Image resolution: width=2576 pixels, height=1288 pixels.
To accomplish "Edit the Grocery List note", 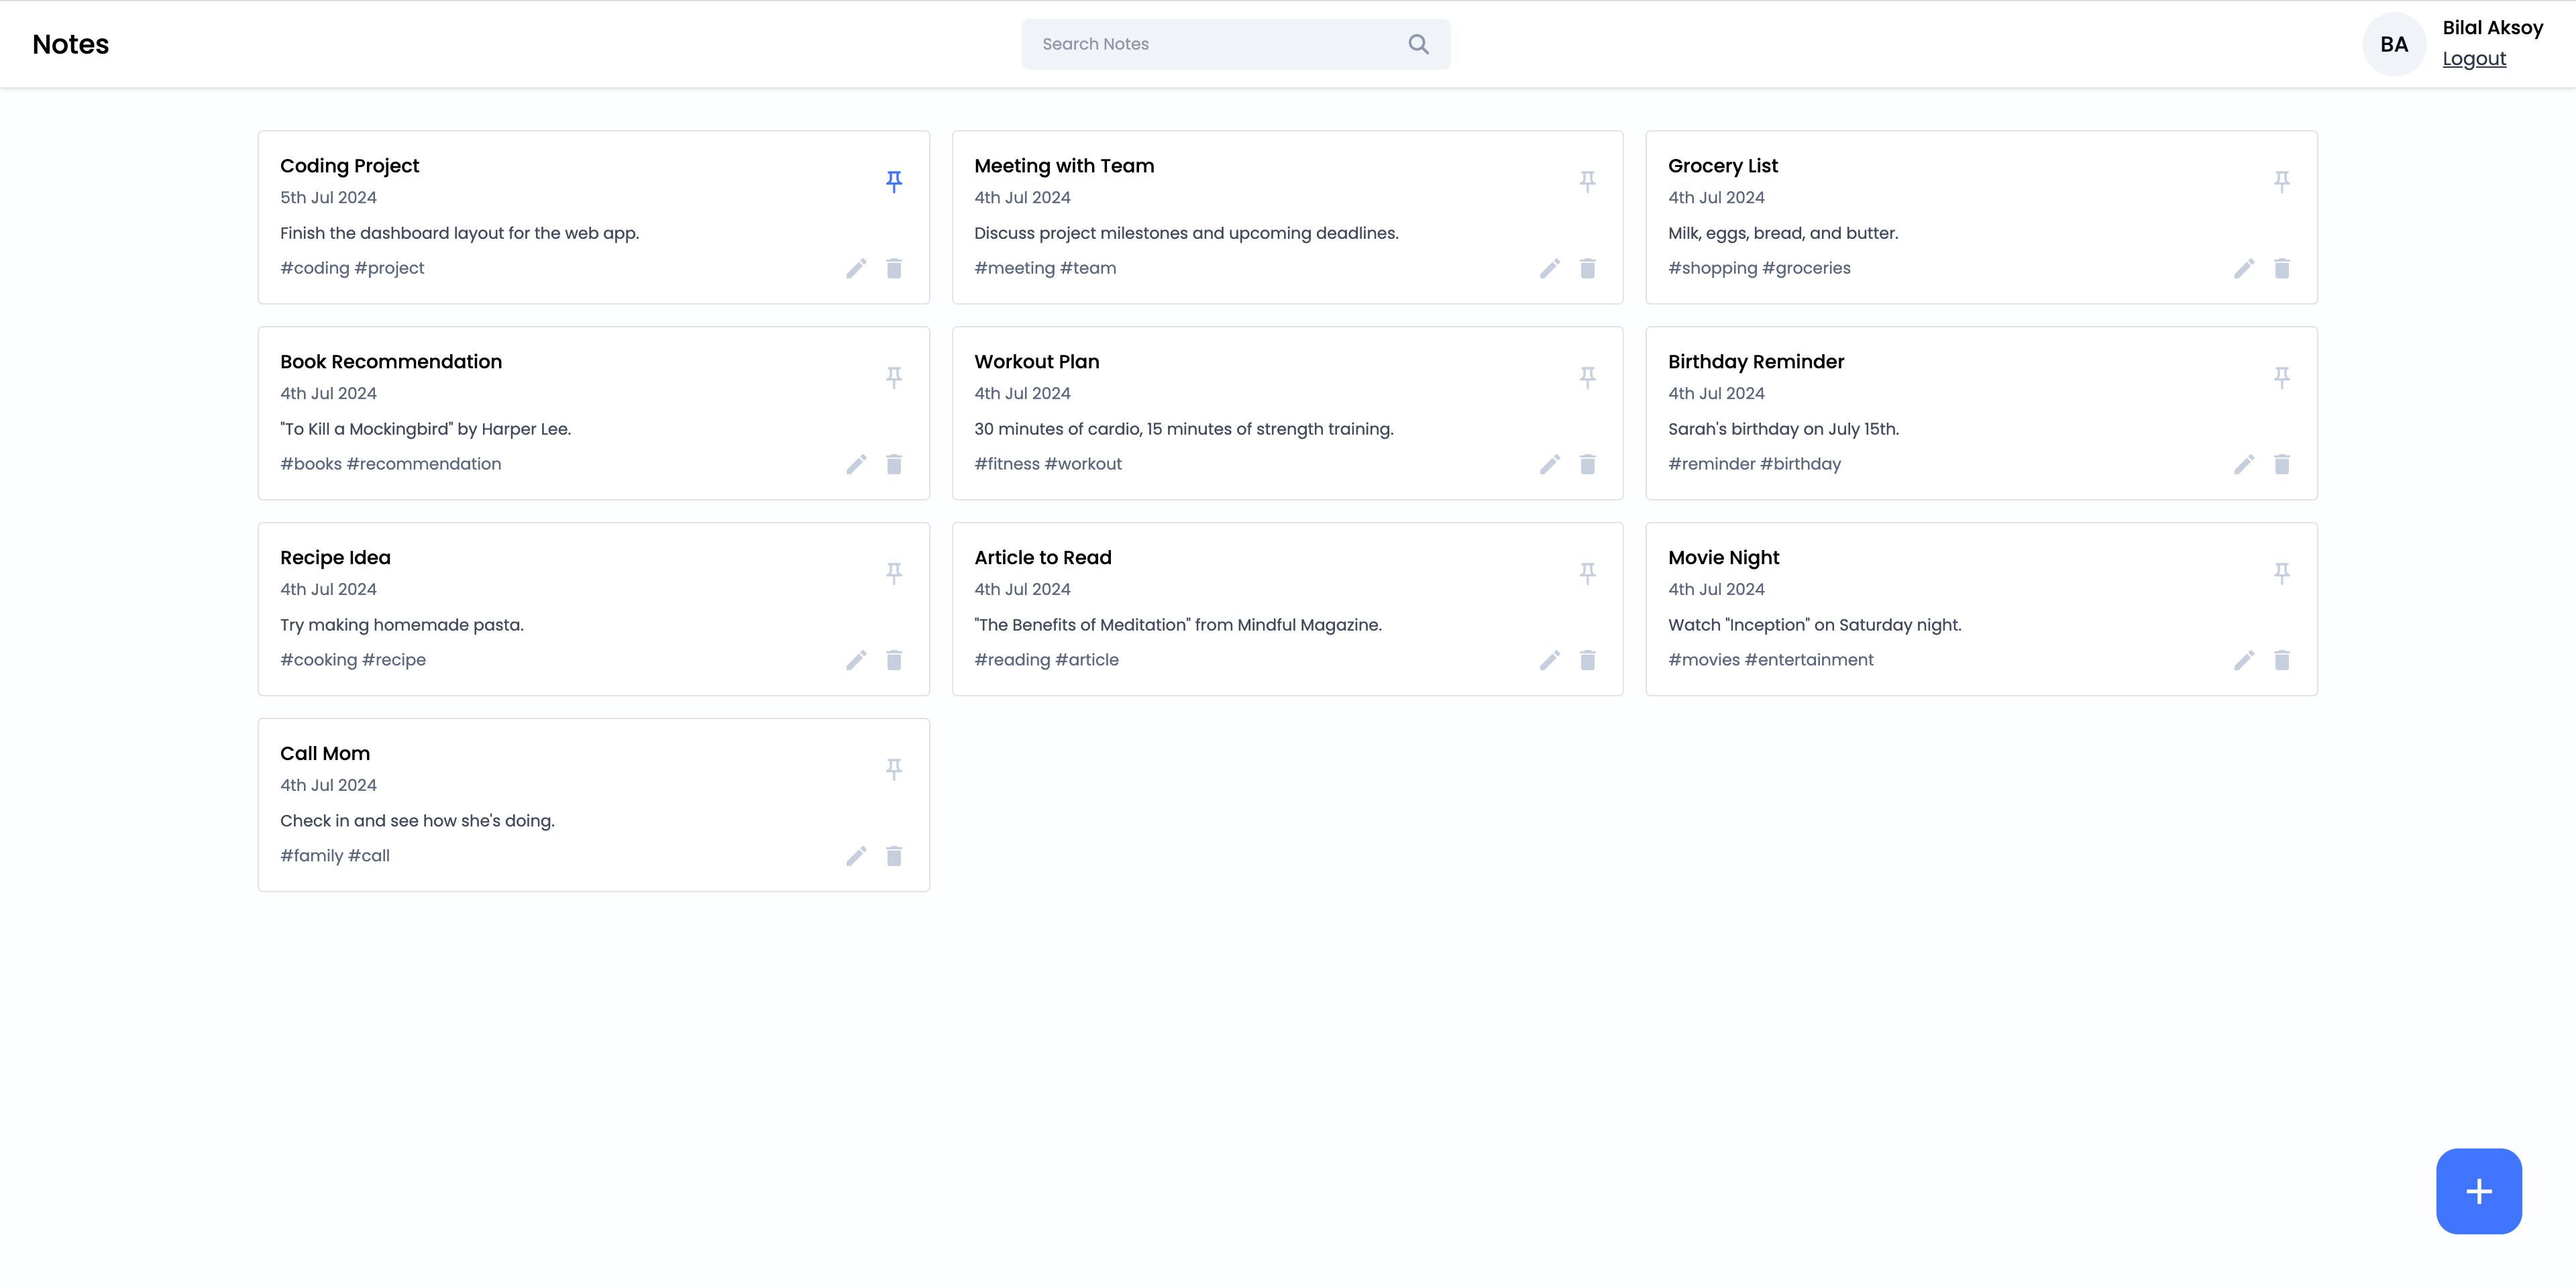I will [2244, 268].
